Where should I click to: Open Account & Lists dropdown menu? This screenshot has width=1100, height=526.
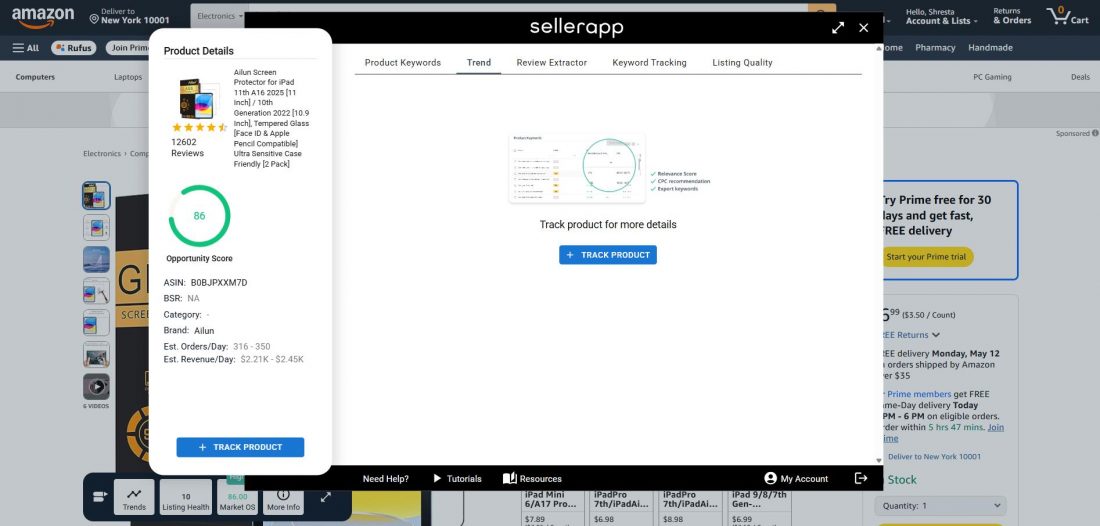[x=941, y=16]
